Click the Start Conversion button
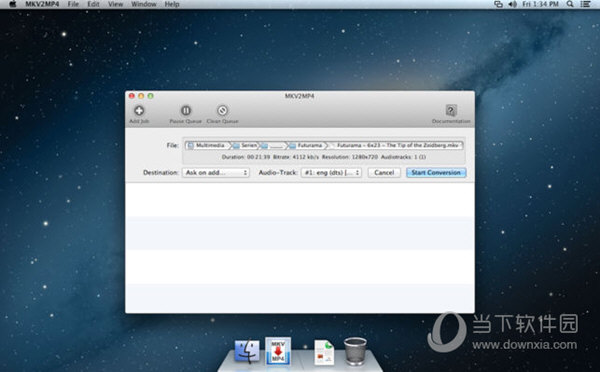 [436, 173]
